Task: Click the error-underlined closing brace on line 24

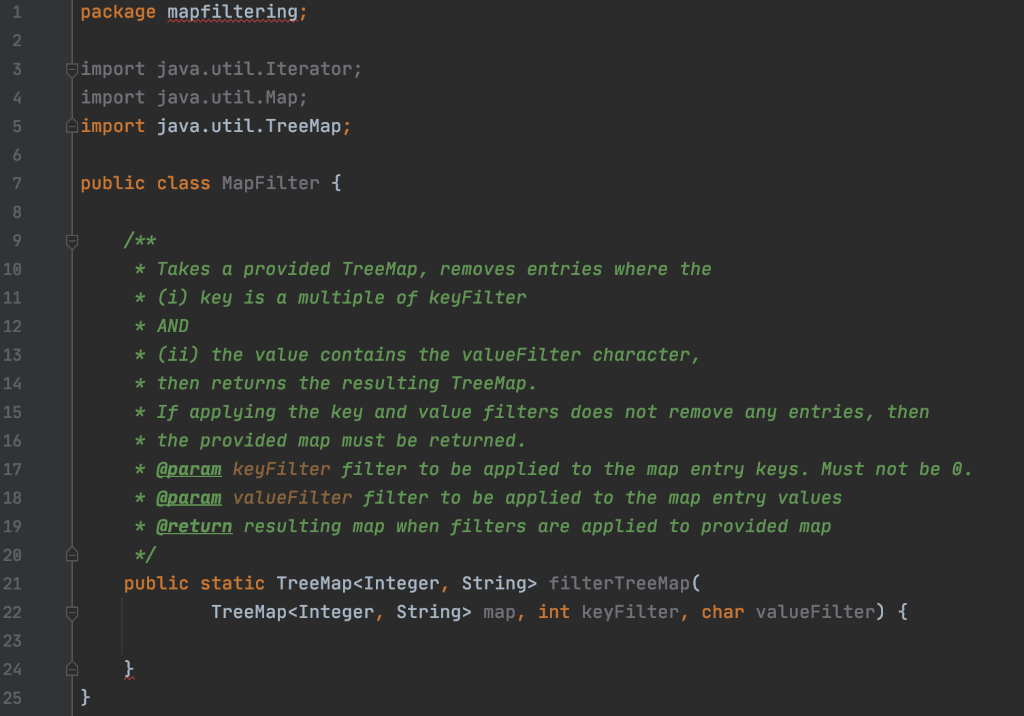Action: point(129,669)
